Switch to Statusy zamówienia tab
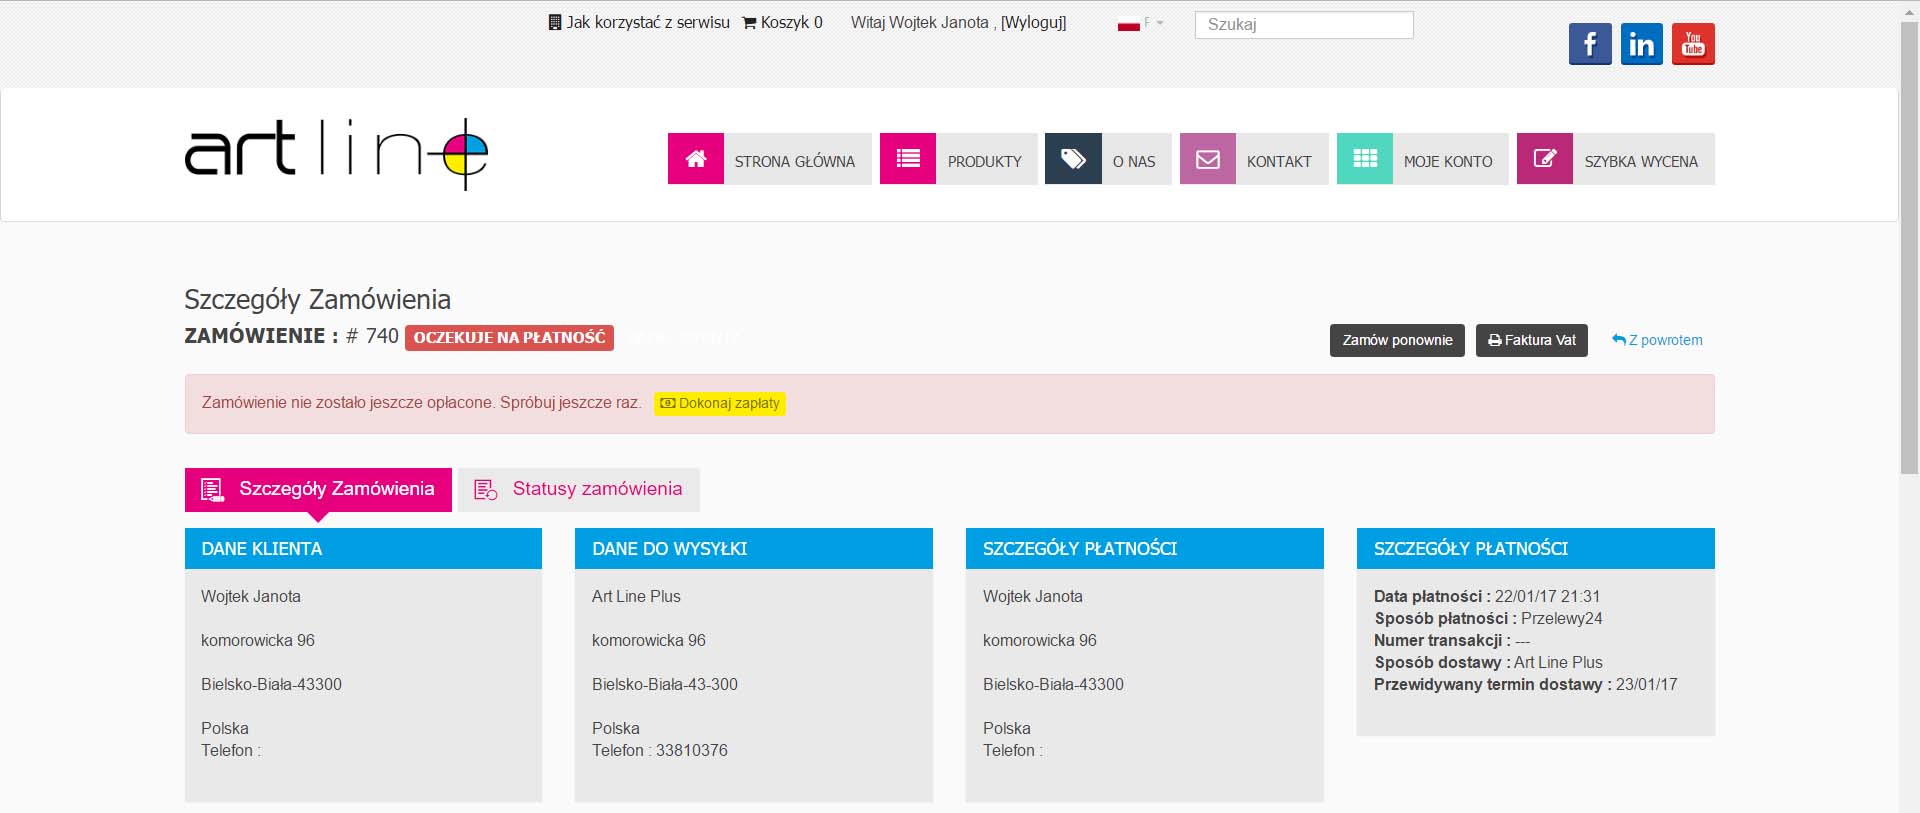1920x813 pixels. [579, 489]
